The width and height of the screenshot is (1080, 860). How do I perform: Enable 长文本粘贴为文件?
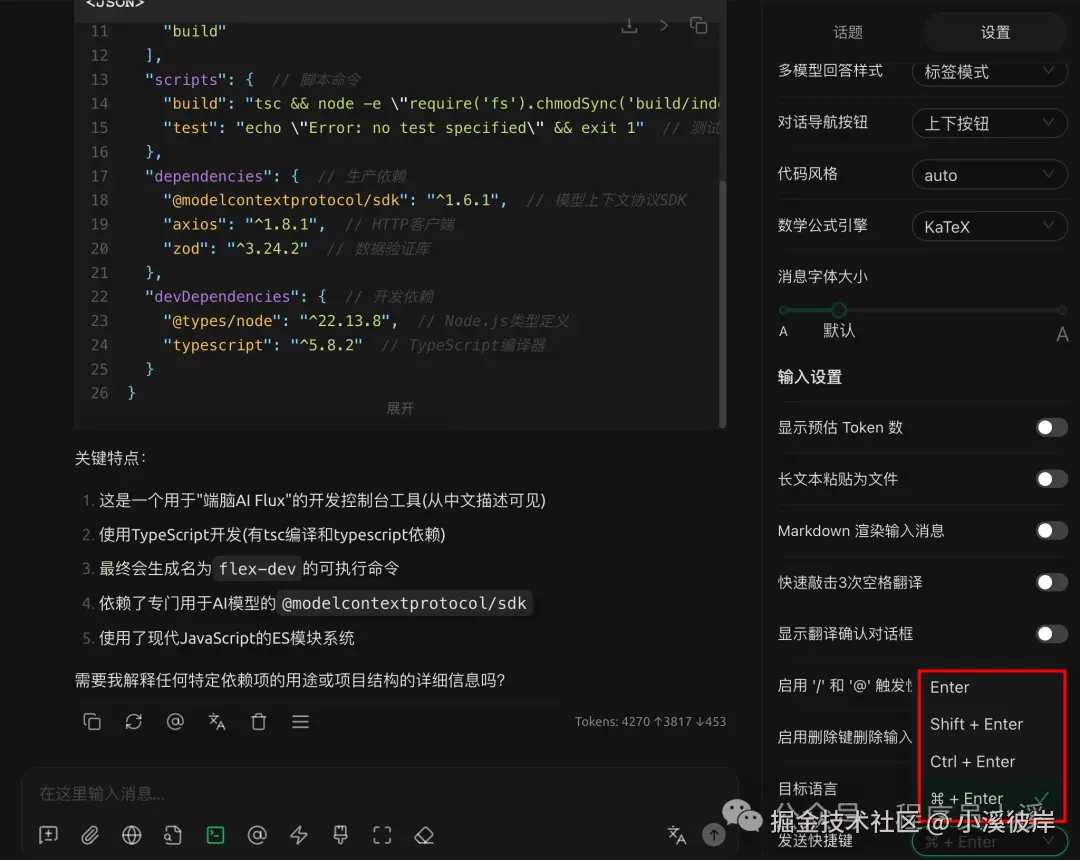pyautogui.click(x=1051, y=479)
